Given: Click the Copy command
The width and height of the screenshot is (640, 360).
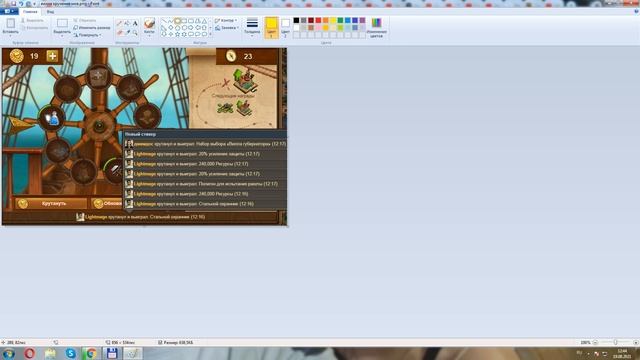Looking at the screenshot, I should pos(34,28).
